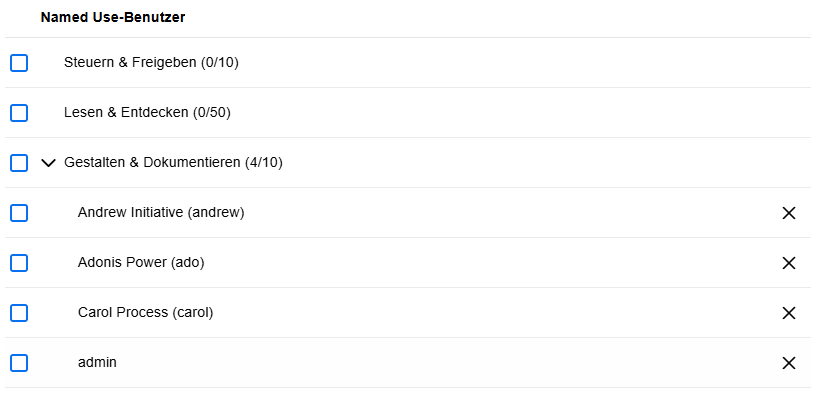This screenshot has width=819, height=398.
Task: Select the Adonis Power (ado) entry
Action: (141, 262)
